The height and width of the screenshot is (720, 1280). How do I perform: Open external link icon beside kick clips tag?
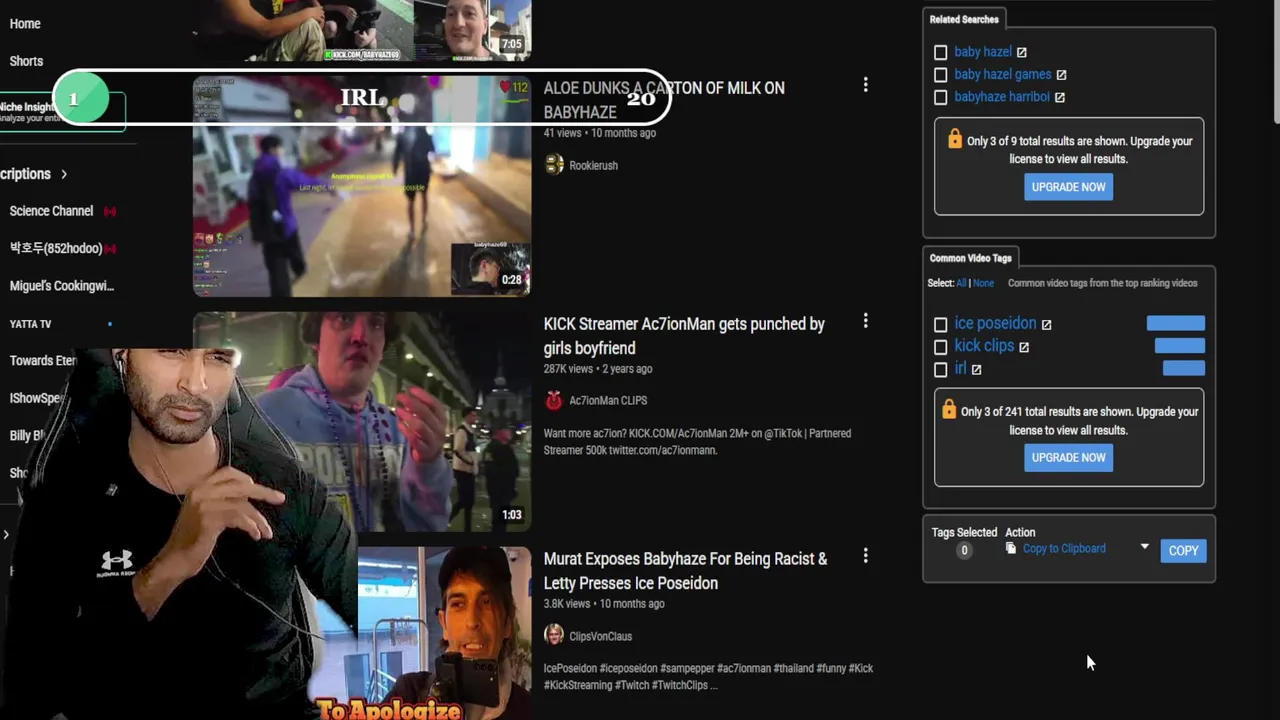[x=1023, y=347]
